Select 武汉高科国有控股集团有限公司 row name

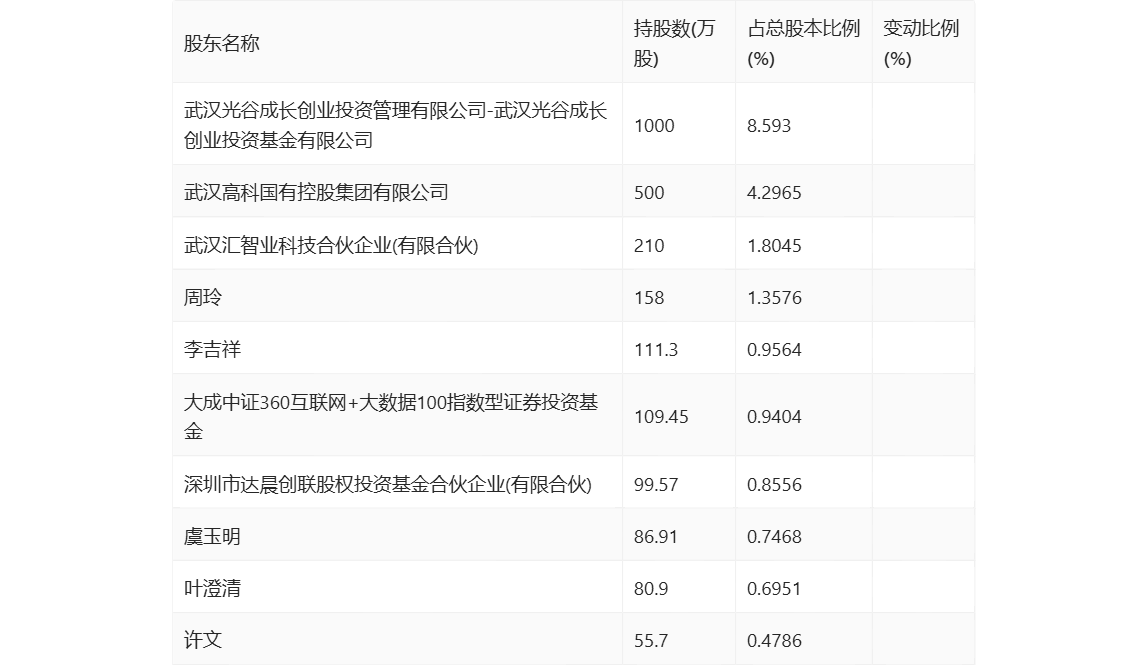316,193
